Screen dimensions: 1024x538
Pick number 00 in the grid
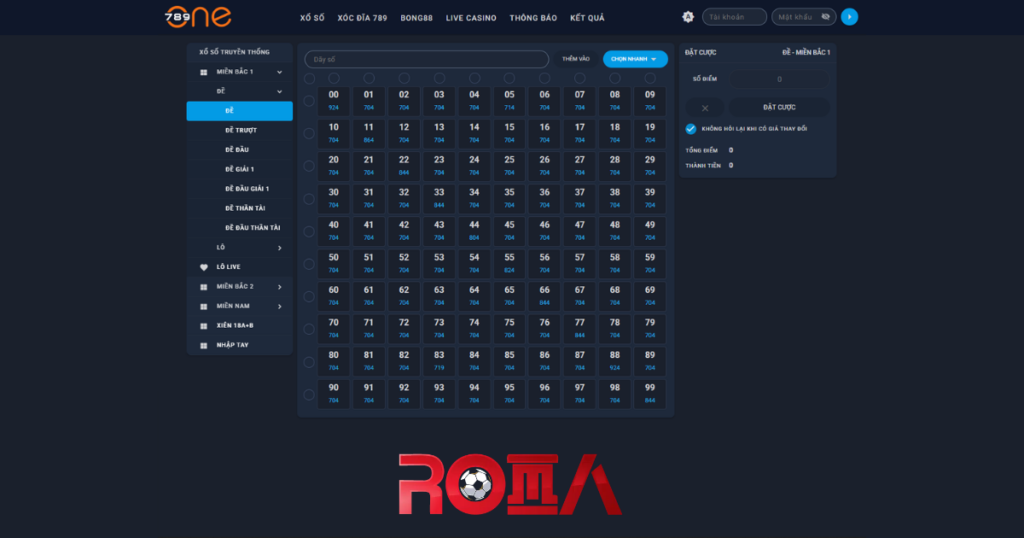tap(334, 101)
